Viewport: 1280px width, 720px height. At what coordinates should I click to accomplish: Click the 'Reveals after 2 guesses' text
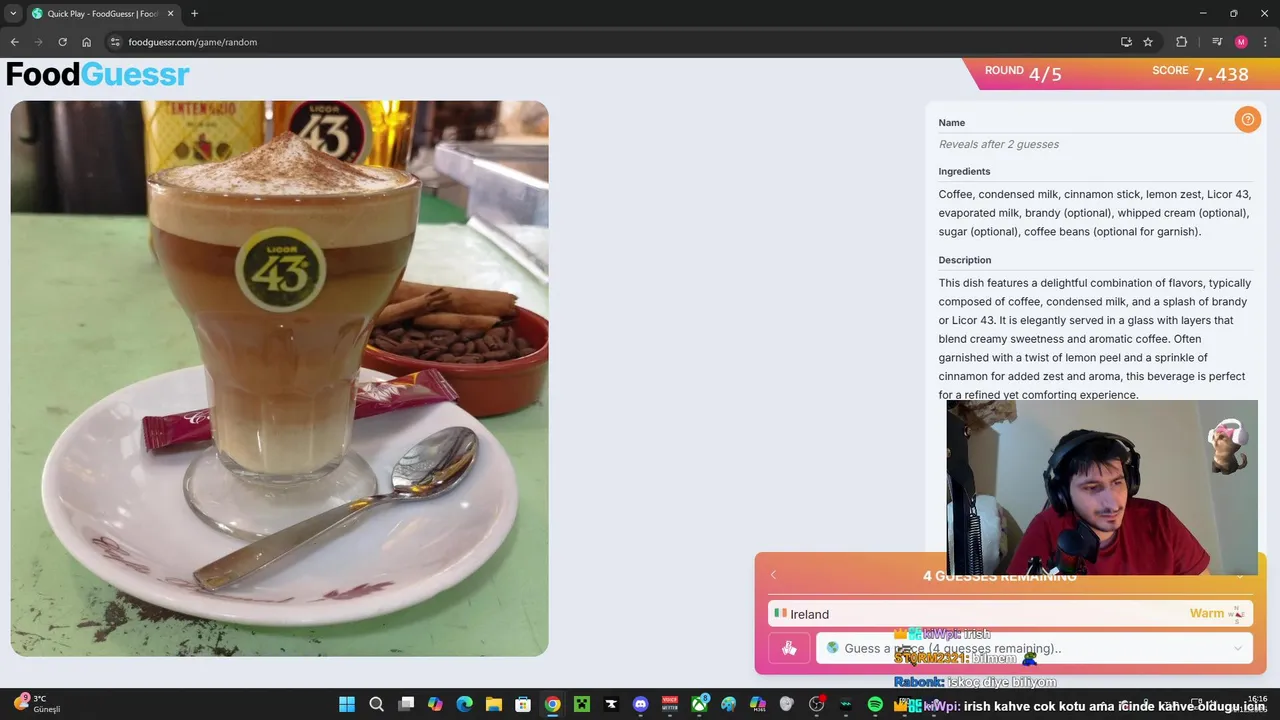click(998, 144)
